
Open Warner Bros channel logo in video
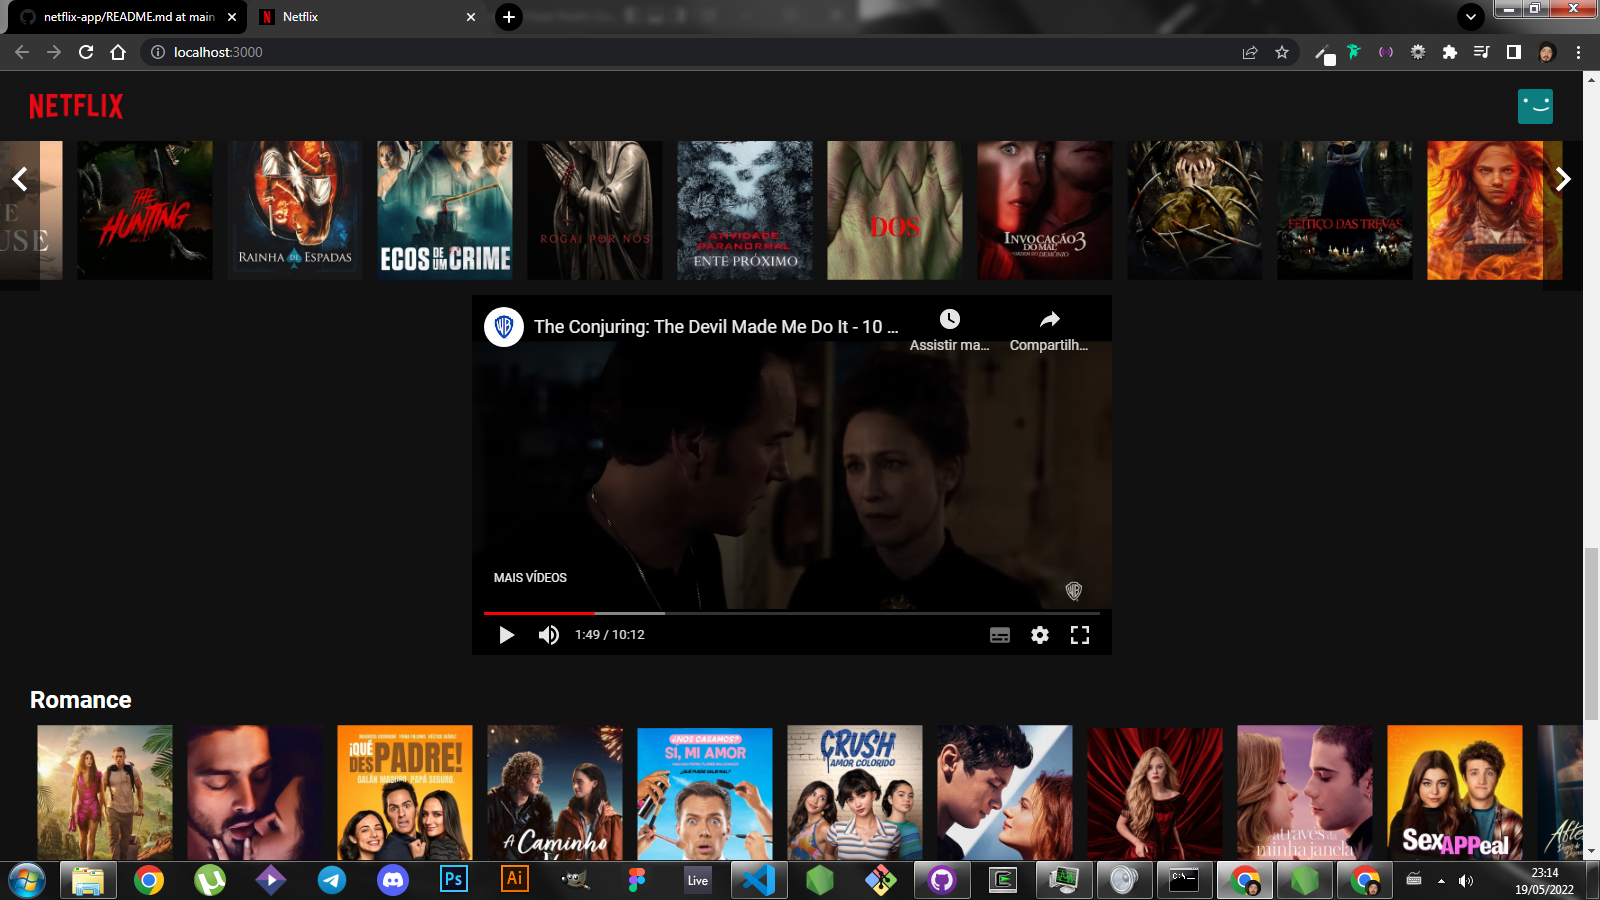pyautogui.click(x=504, y=326)
